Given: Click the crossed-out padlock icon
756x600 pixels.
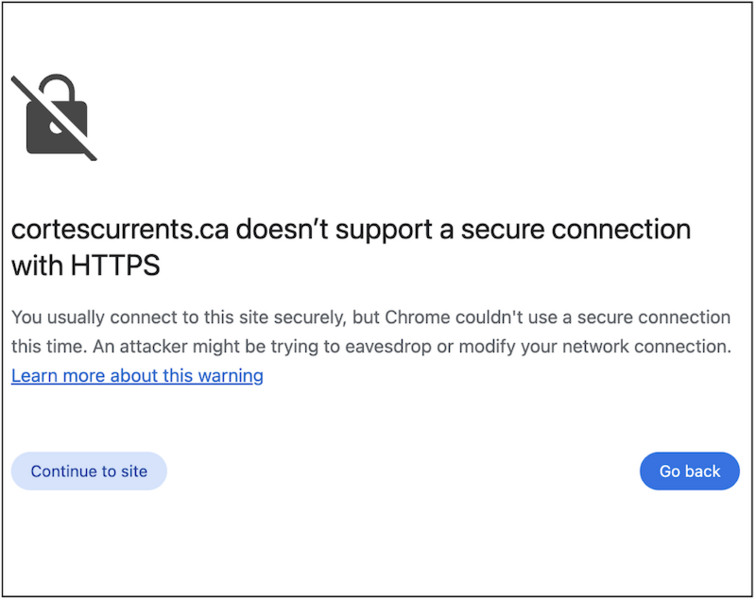Looking at the screenshot, I should pos(55,117).
